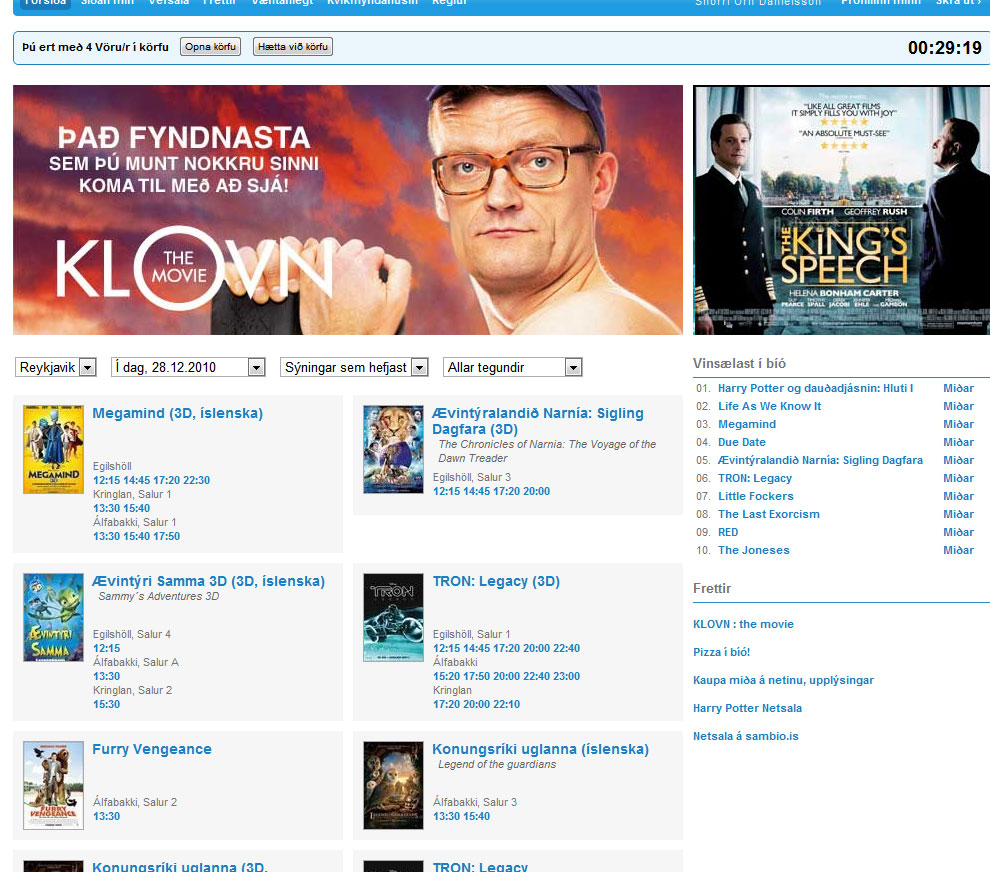Click the Furry Vengeance poster thumbnail
Image resolution: width=990 pixels, height=872 pixels.
point(53,785)
